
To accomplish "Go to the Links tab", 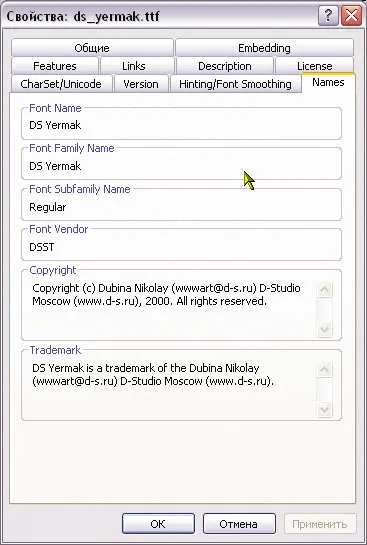I will (134, 66).
